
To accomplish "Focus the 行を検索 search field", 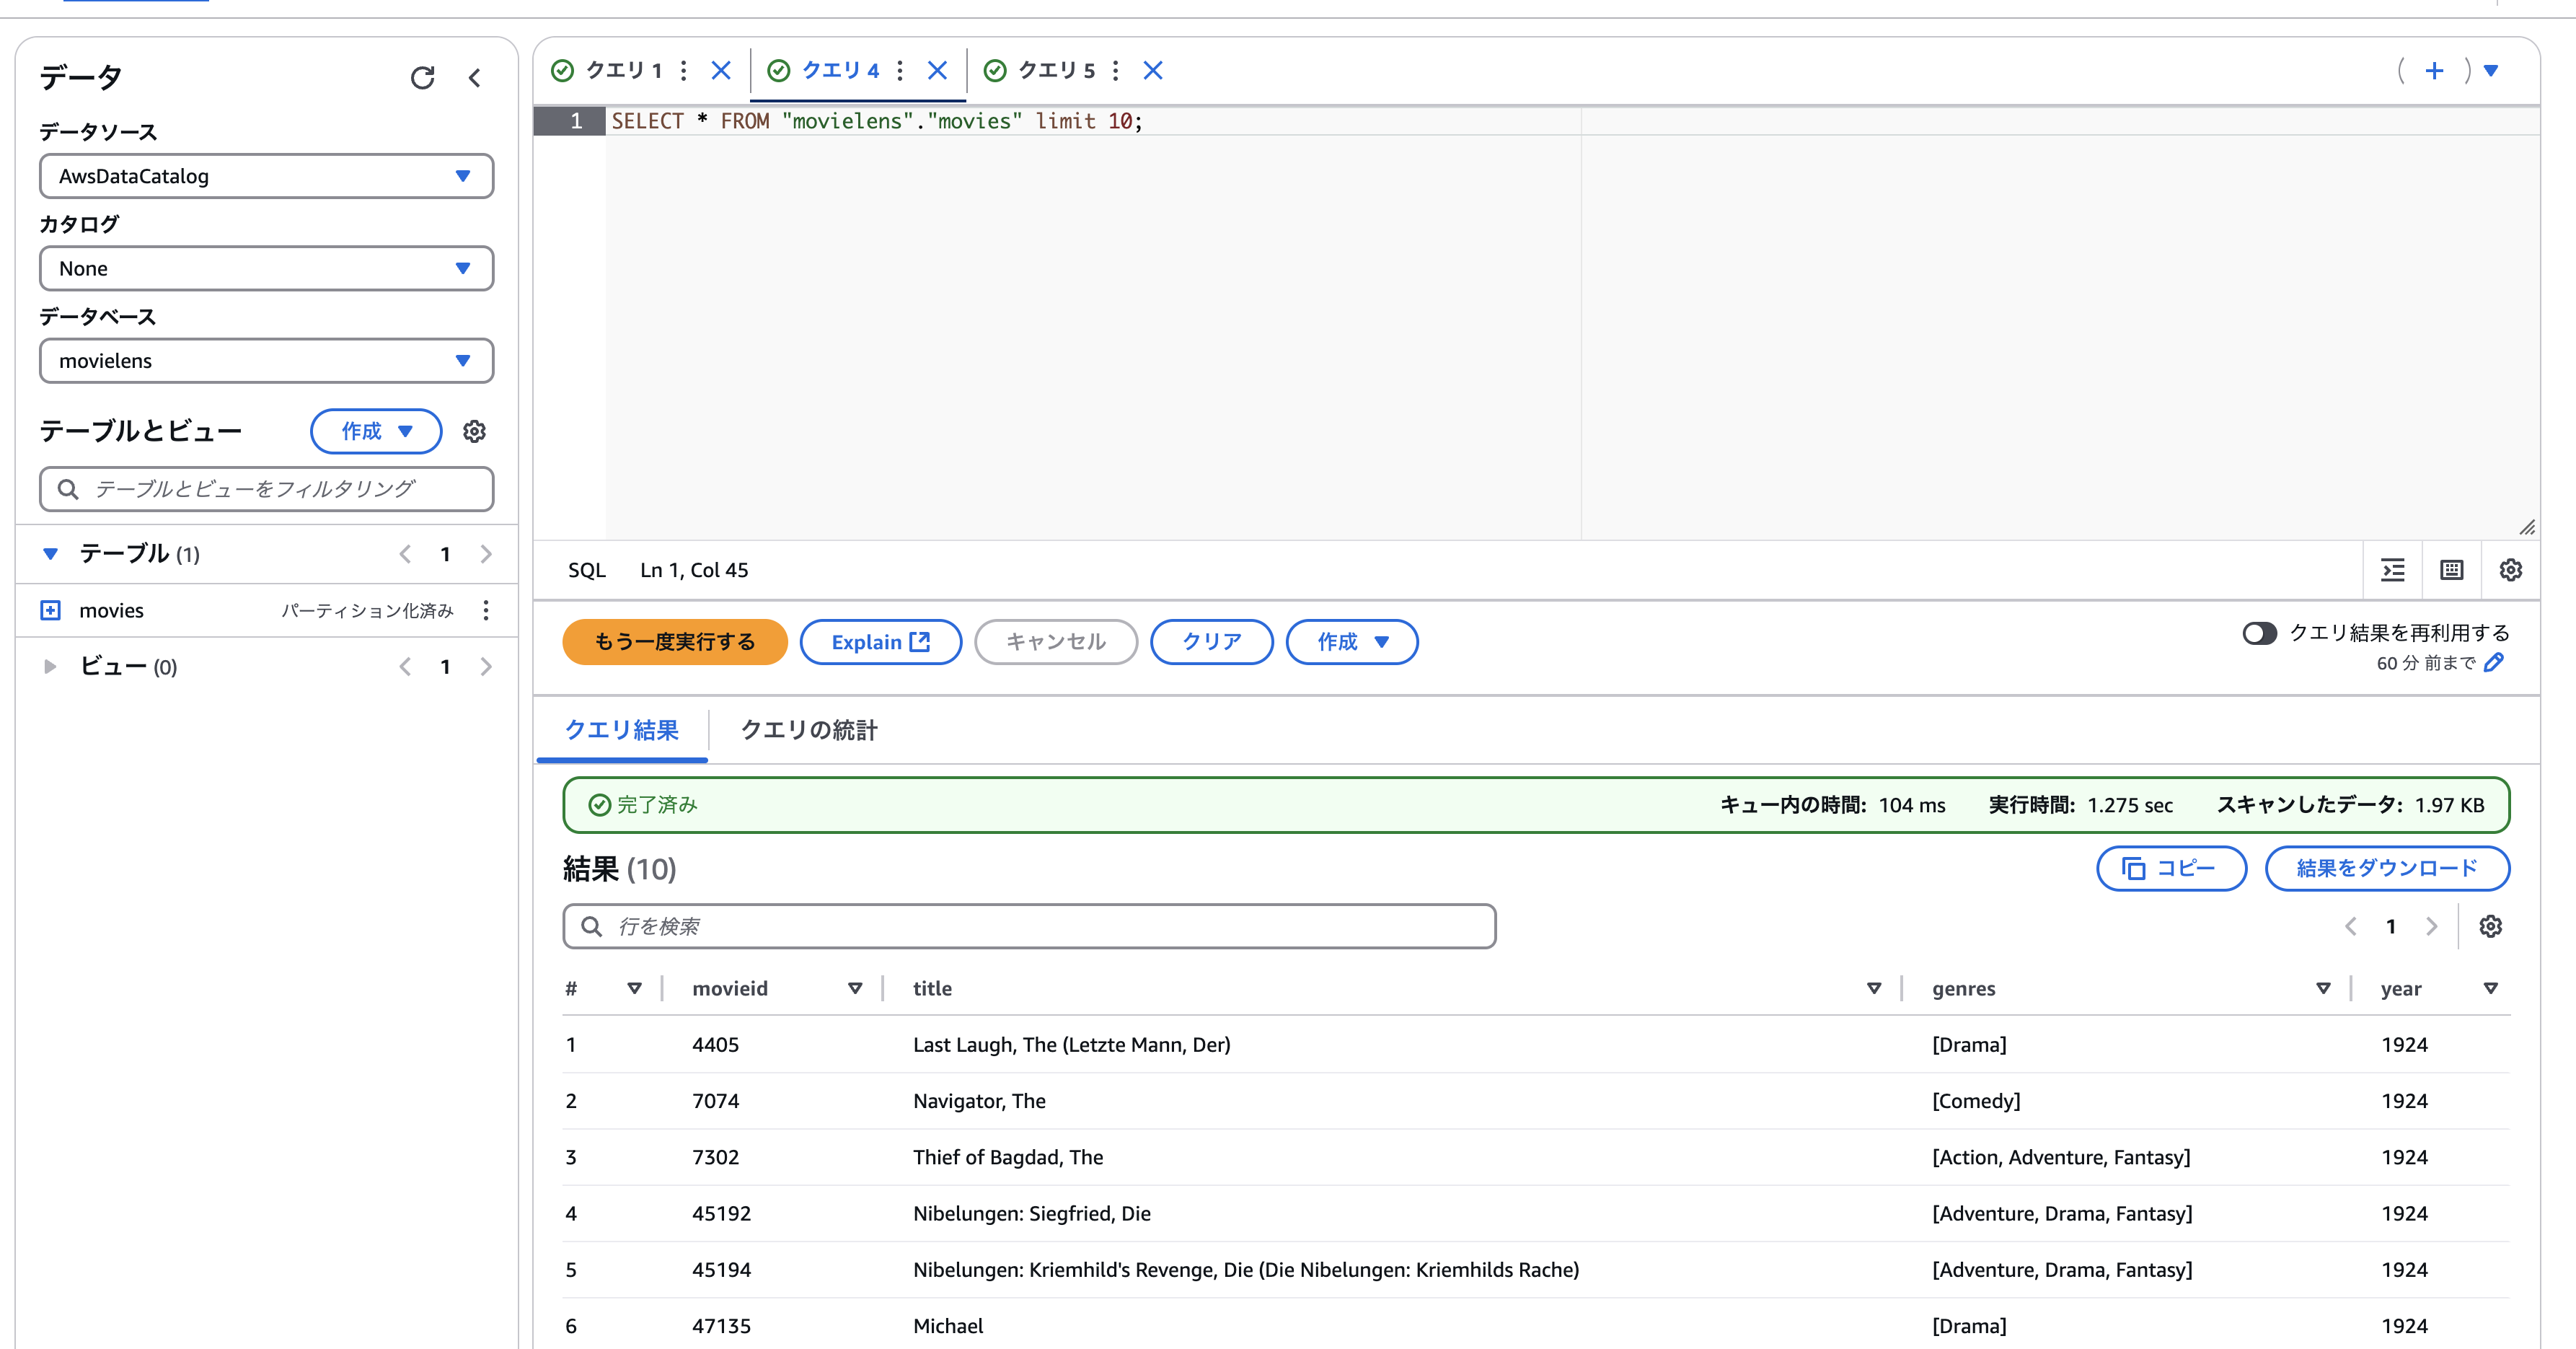I will pyautogui.click(x=1029, y=926).
